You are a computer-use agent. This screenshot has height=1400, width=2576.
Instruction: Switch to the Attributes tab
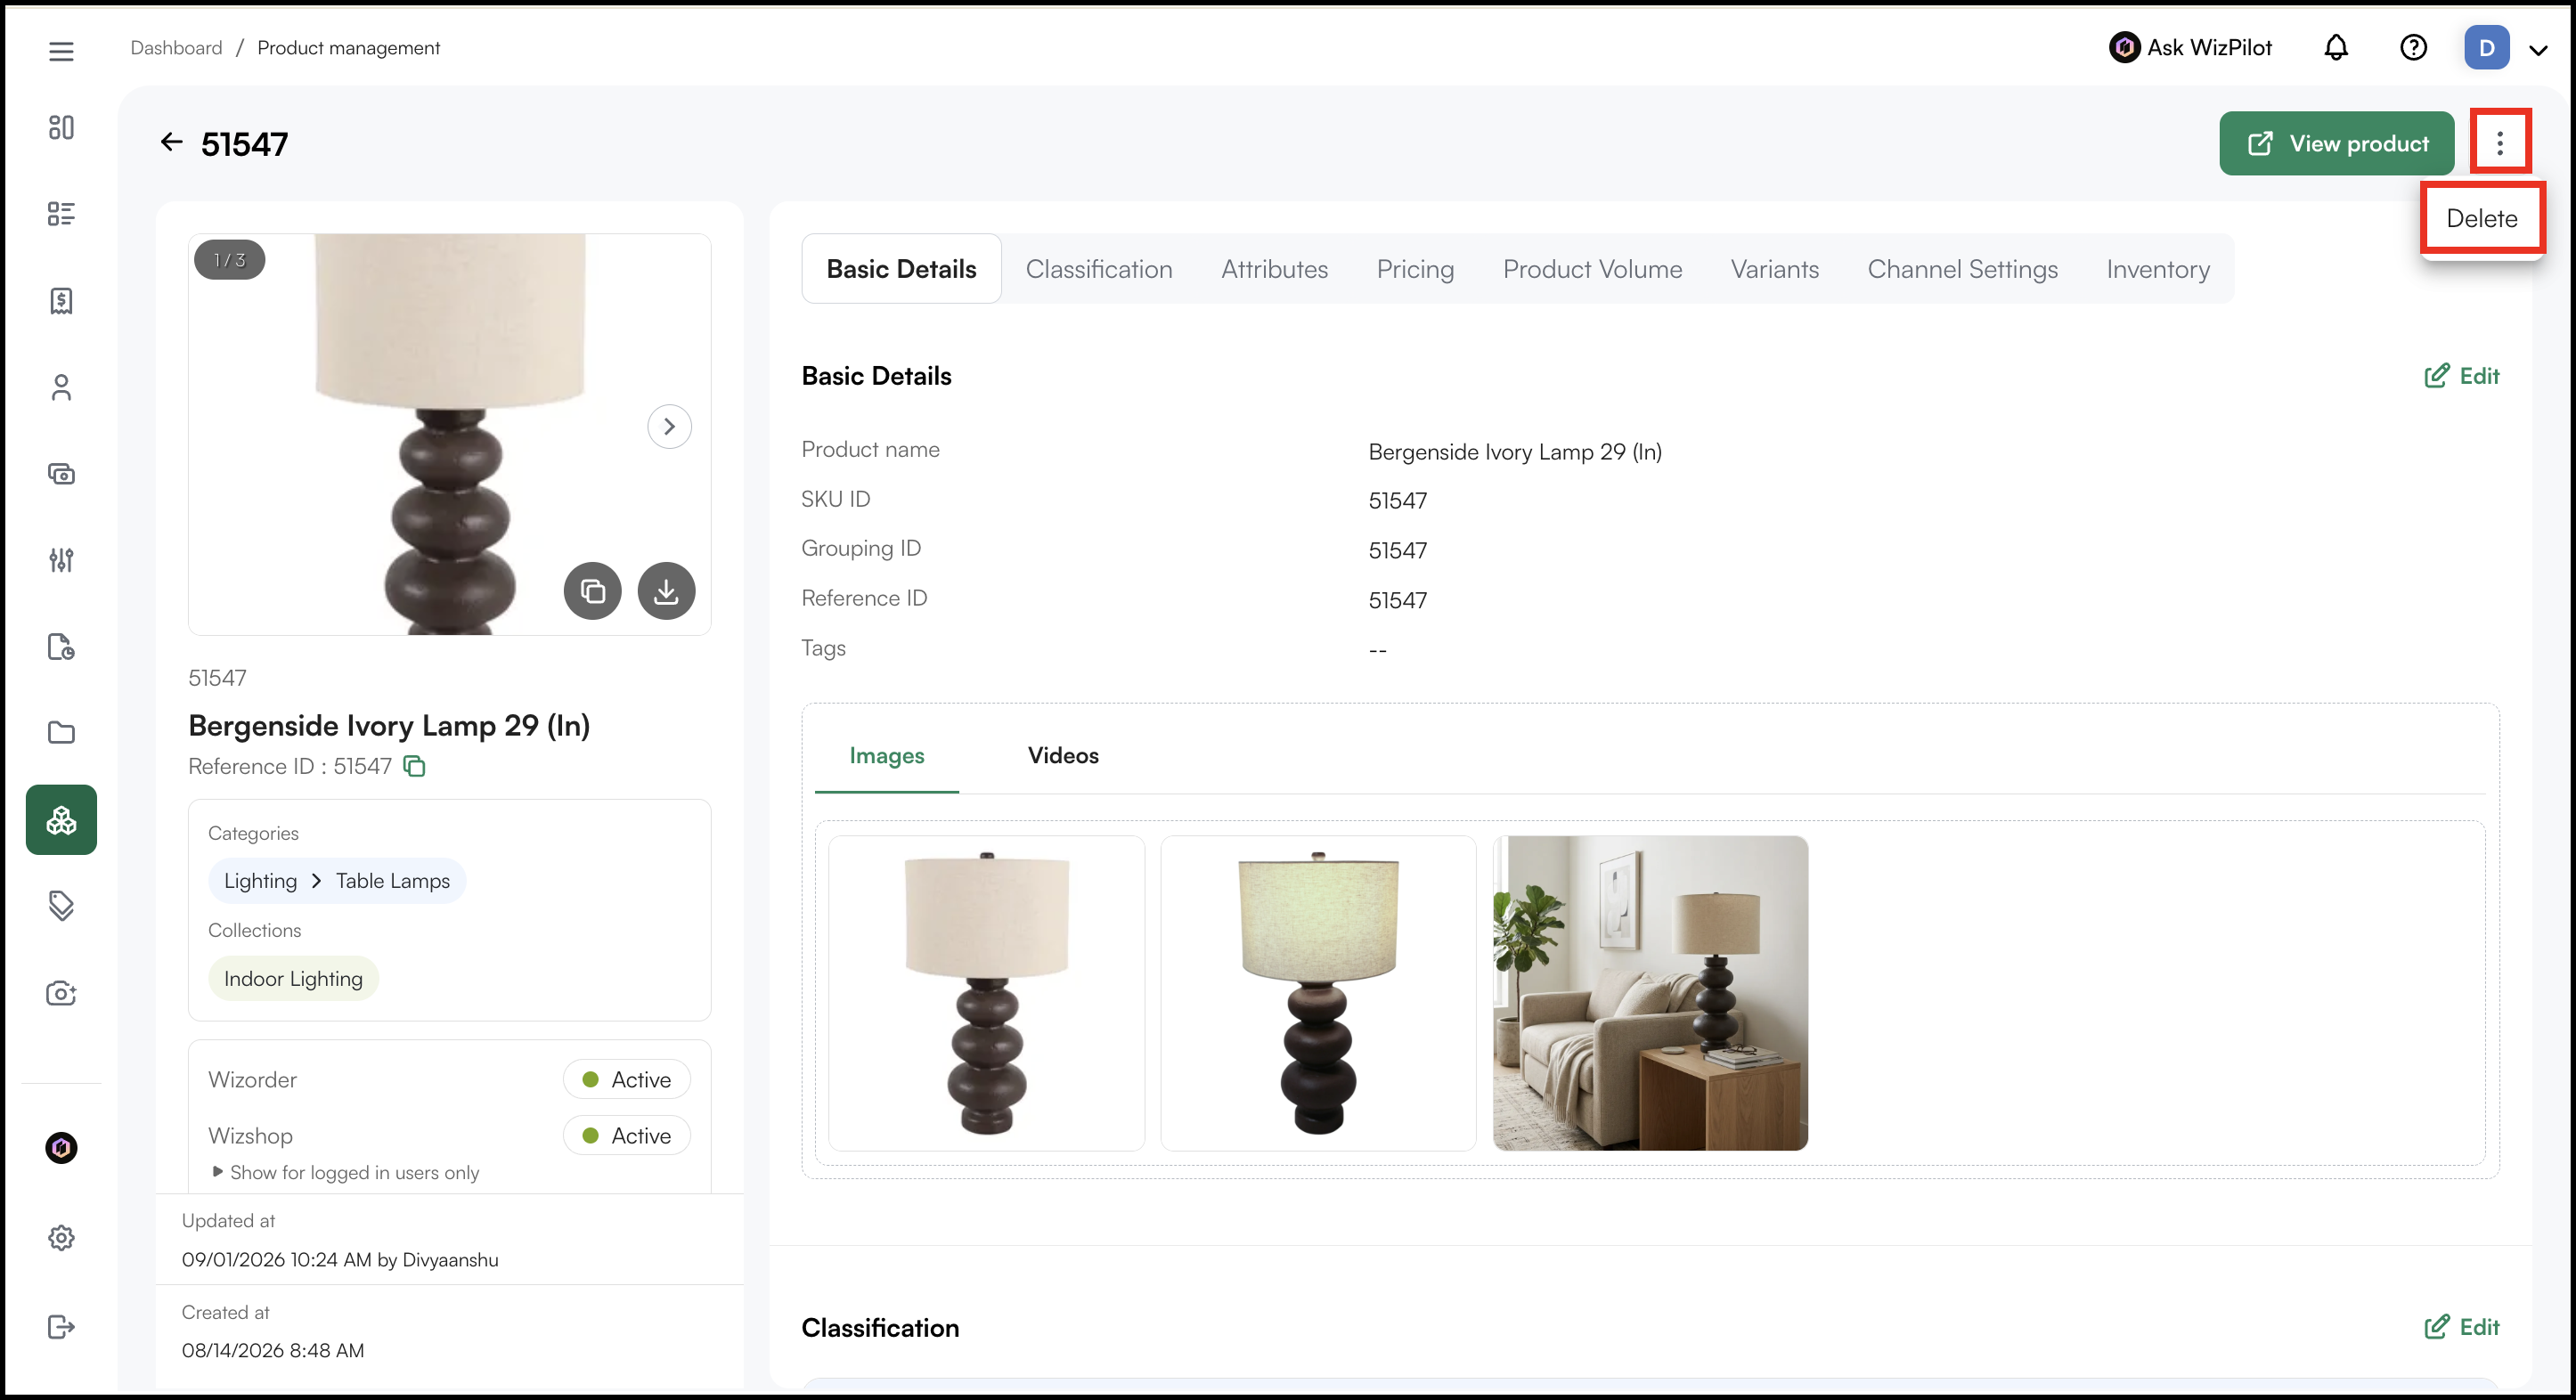click(x=1274, y=269)
